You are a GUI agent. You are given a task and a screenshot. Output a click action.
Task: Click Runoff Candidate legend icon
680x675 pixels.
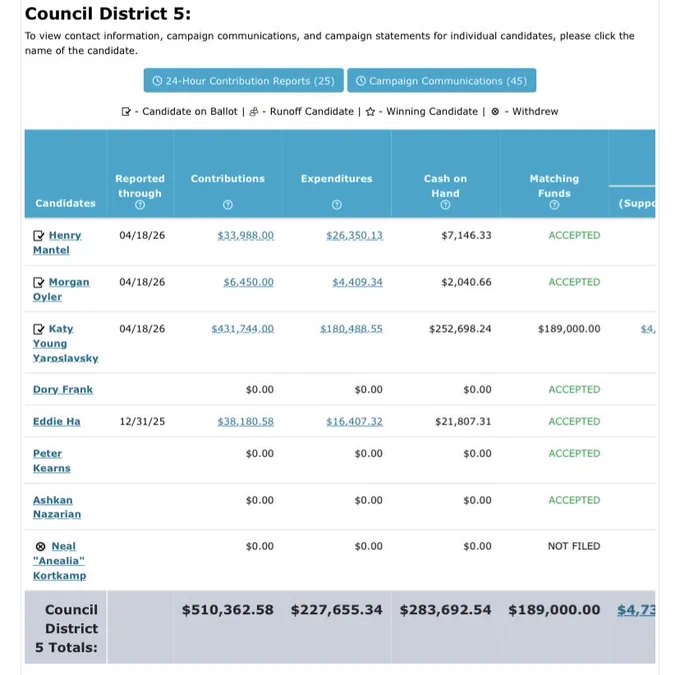pos(254,112)
